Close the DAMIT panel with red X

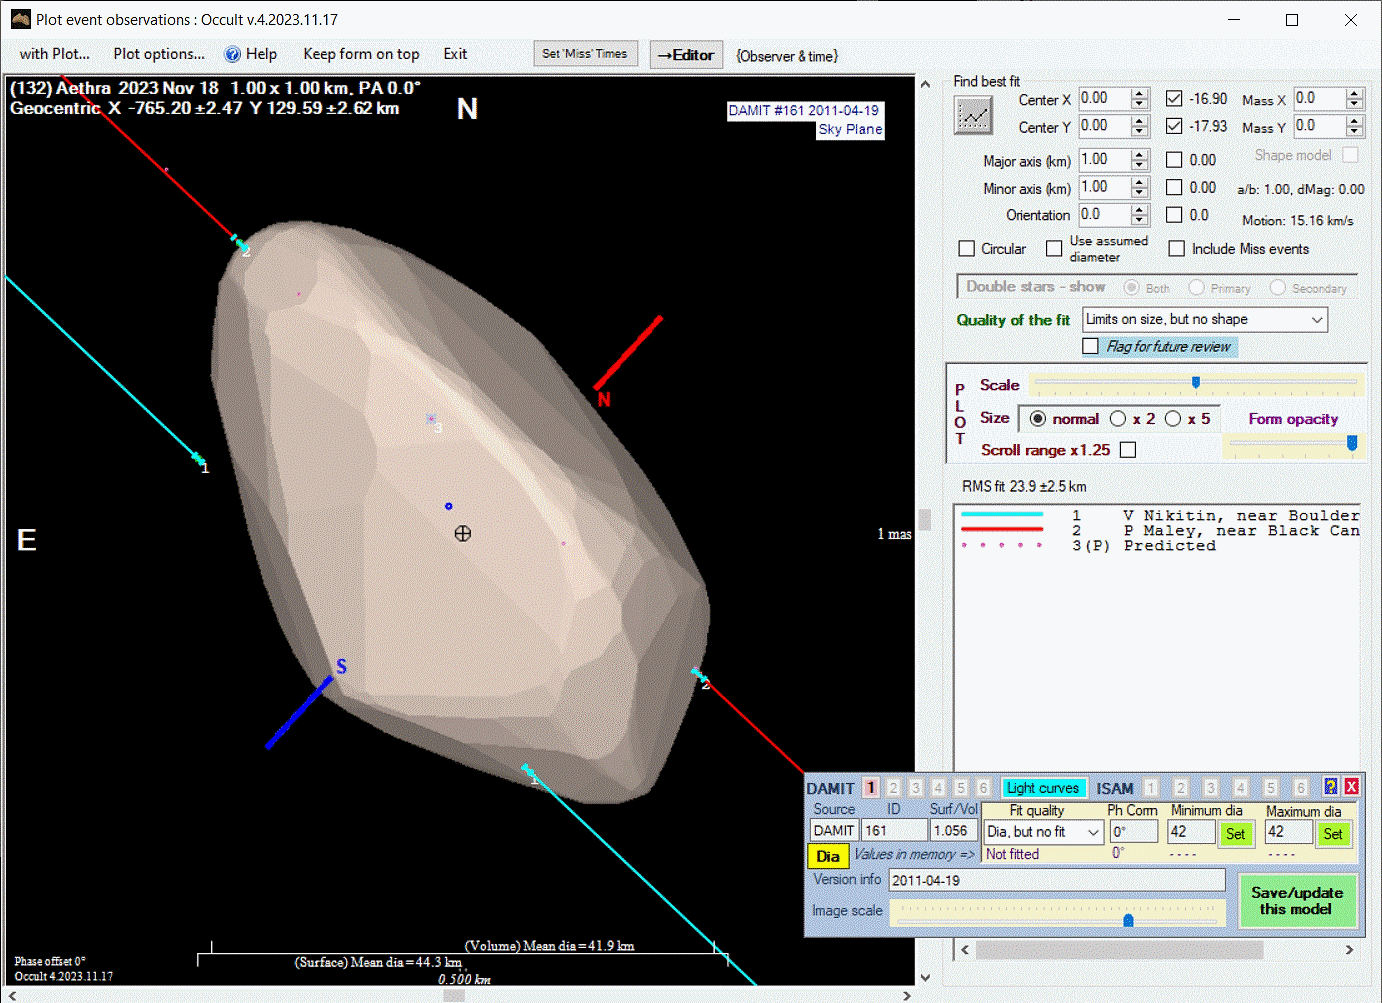tap(1351, 787)
